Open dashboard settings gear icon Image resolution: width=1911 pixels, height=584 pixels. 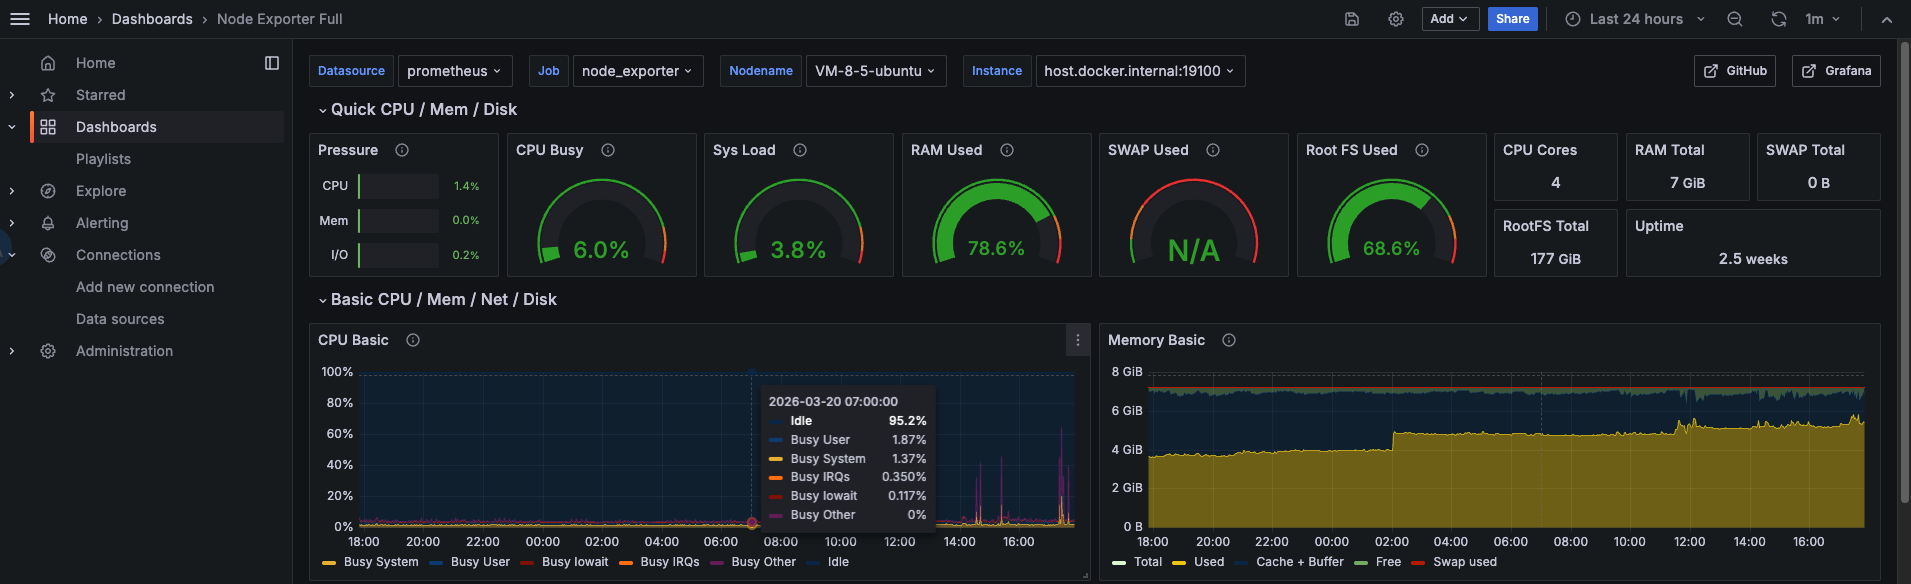(1396, 19)
